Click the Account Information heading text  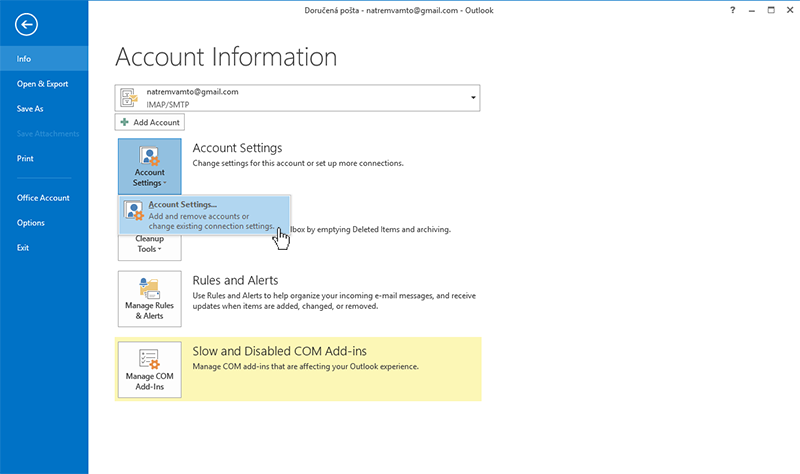pos(226,57)
